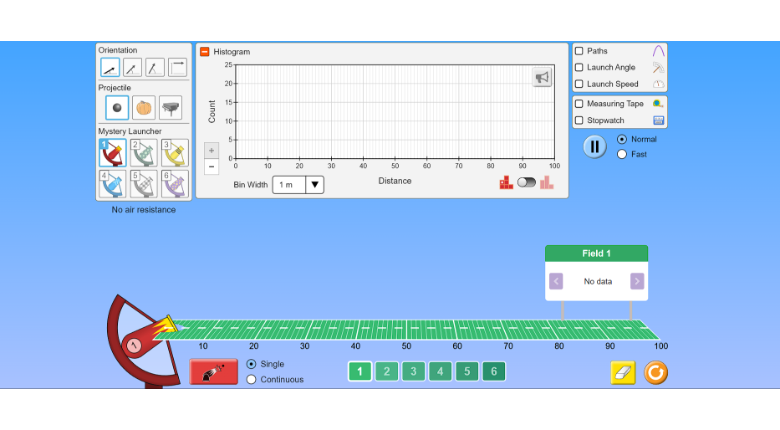The height and width of the screenshot is (430, 780).
Task: Enable the Measuring Tape checkbox
Action: [x=579, y=104]
